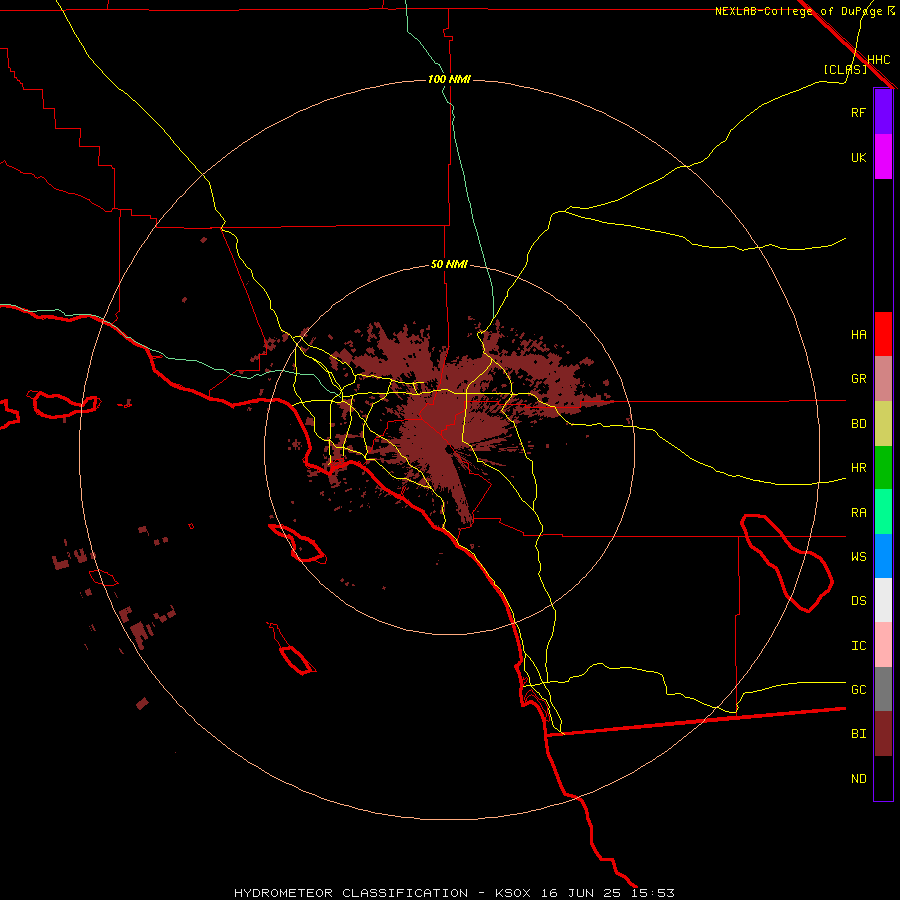Click the BI brown legend swatch
Viewport: 900px width, 900px height.
pyautogui.click(x=883, y=734)
